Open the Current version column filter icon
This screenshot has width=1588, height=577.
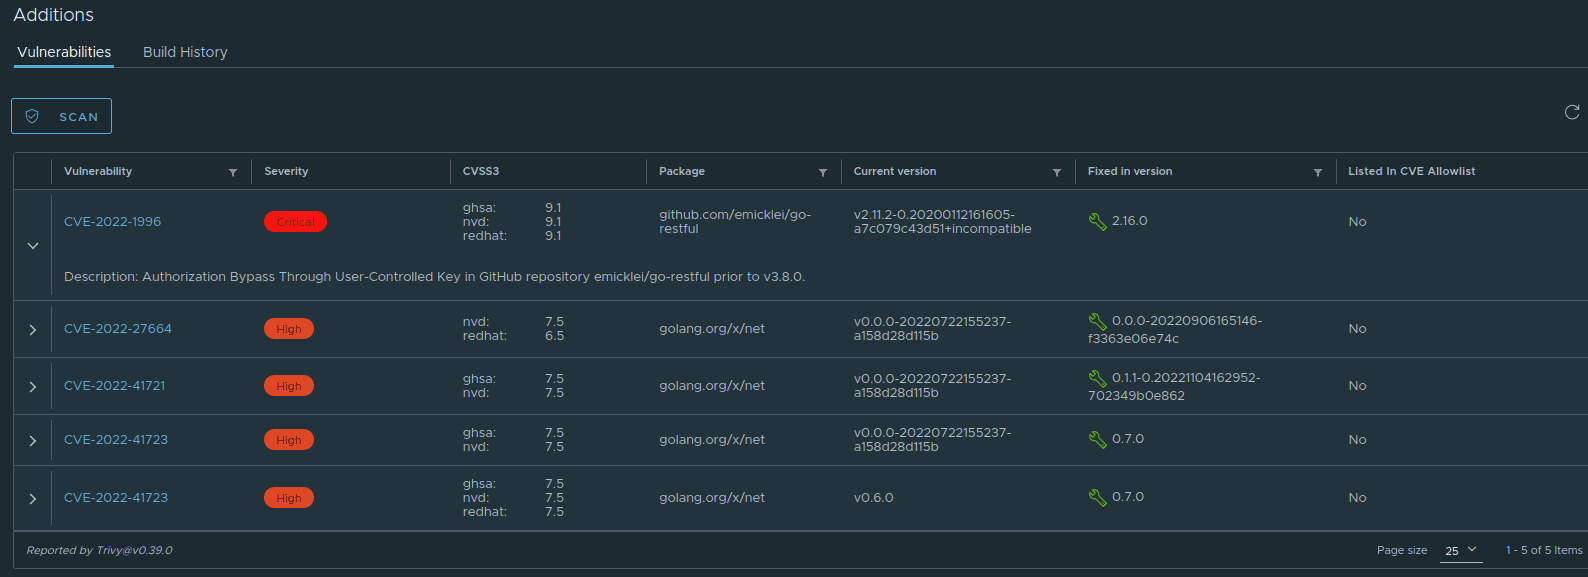[x=1057, y=173]
